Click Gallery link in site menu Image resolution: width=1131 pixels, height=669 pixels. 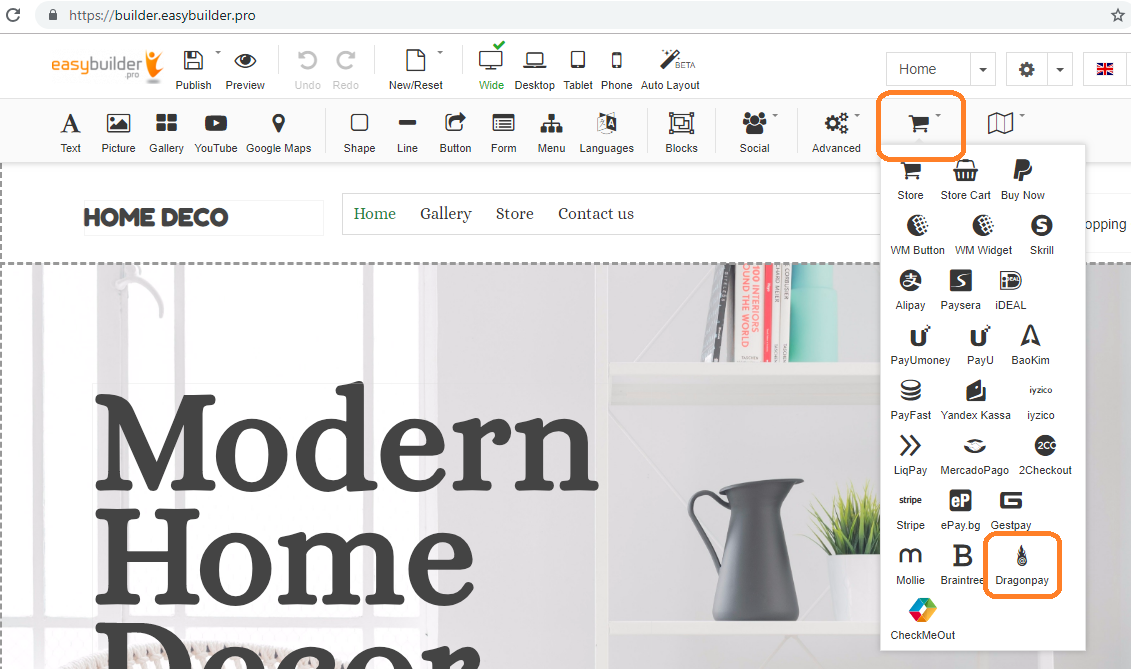click(x=446, y=214)
